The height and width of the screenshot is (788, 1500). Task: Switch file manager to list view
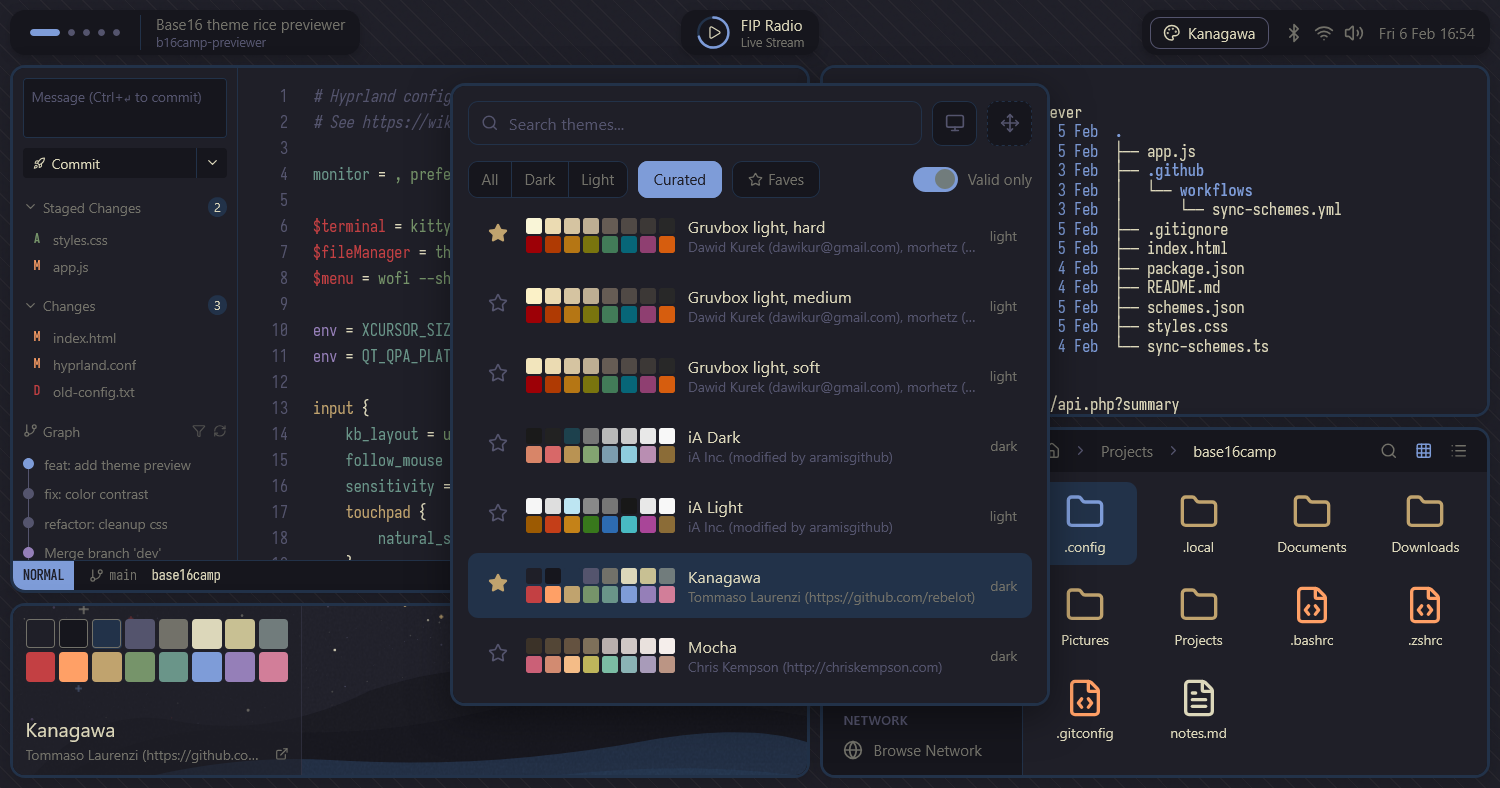pyautogui.click(x=1458, y=451)
